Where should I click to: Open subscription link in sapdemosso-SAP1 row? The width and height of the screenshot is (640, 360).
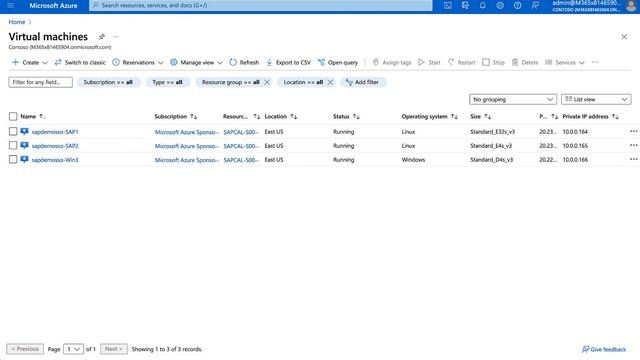[187, 132]
